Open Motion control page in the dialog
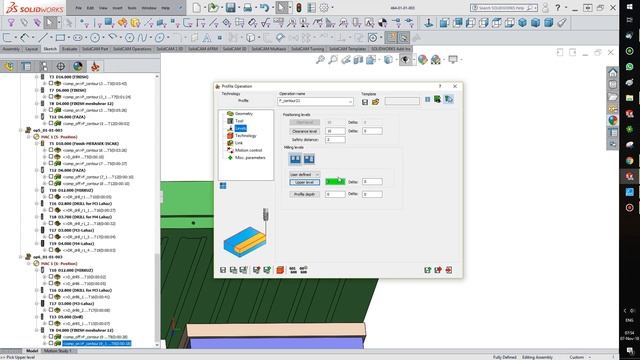The image size is (640, 360). click(248, 150)
